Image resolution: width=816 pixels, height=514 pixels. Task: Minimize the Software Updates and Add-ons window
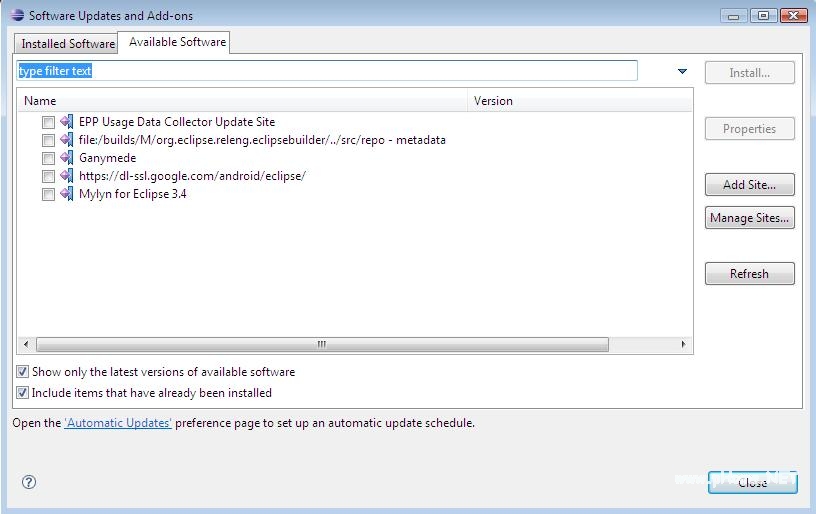pos(734,16)
